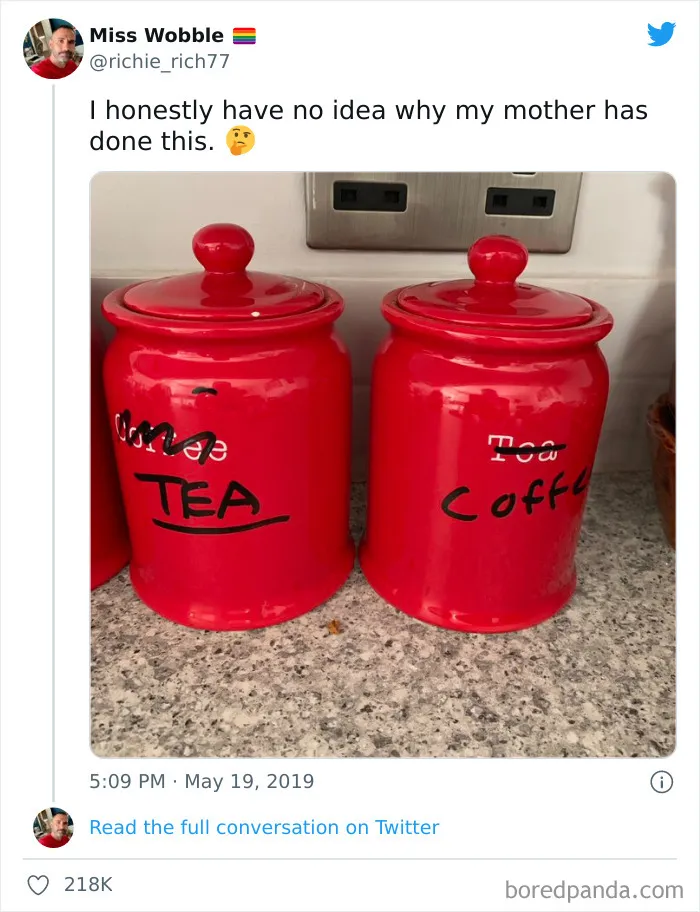700x912 pixels.
Task: Open the Miss Wobble display name
Action: 156,35
